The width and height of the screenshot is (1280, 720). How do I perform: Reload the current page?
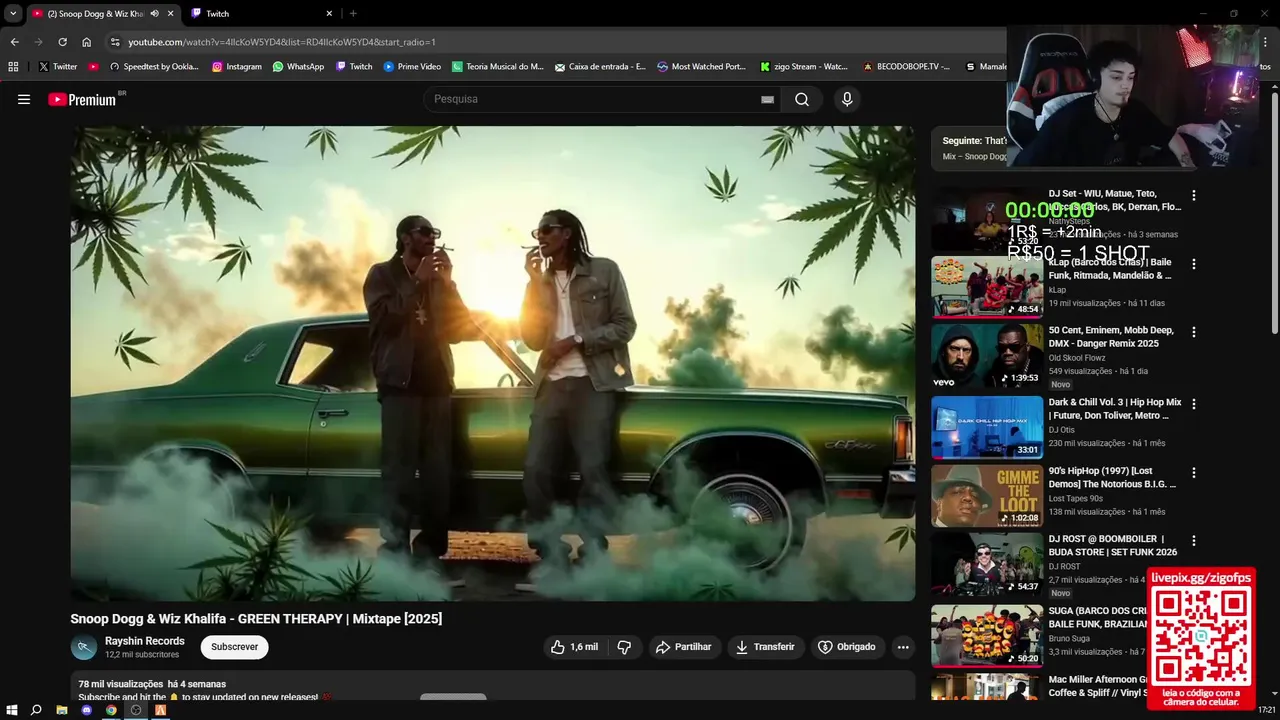[62, 42]
